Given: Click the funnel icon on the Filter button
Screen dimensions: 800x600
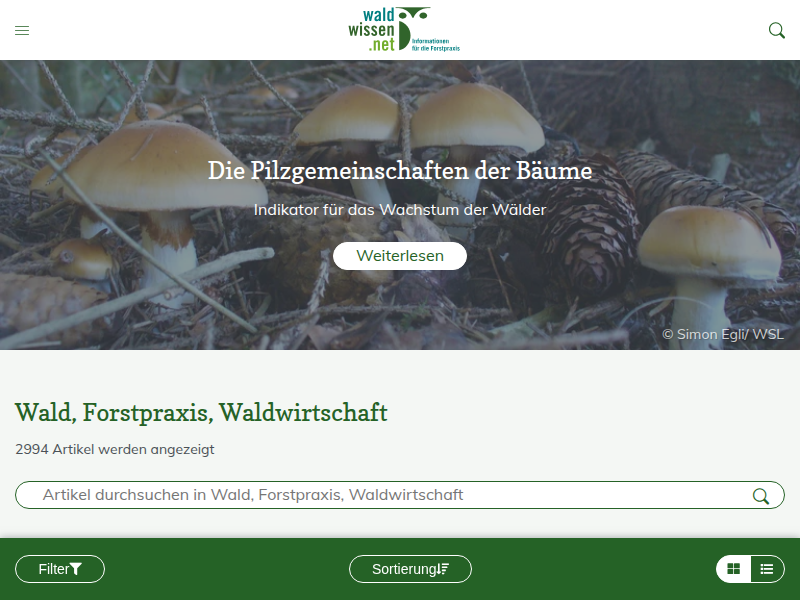Looking at the screenshot, I should (x=78, y=568).
